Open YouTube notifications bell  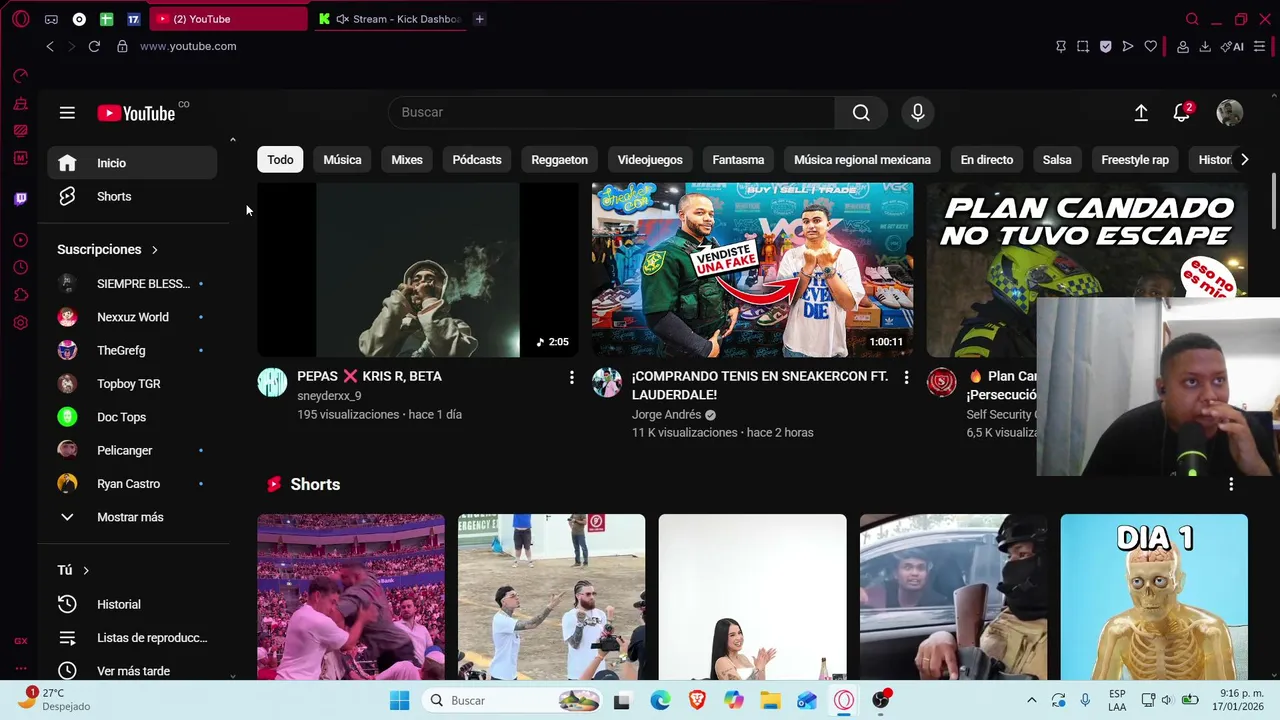click(1182, 113)
